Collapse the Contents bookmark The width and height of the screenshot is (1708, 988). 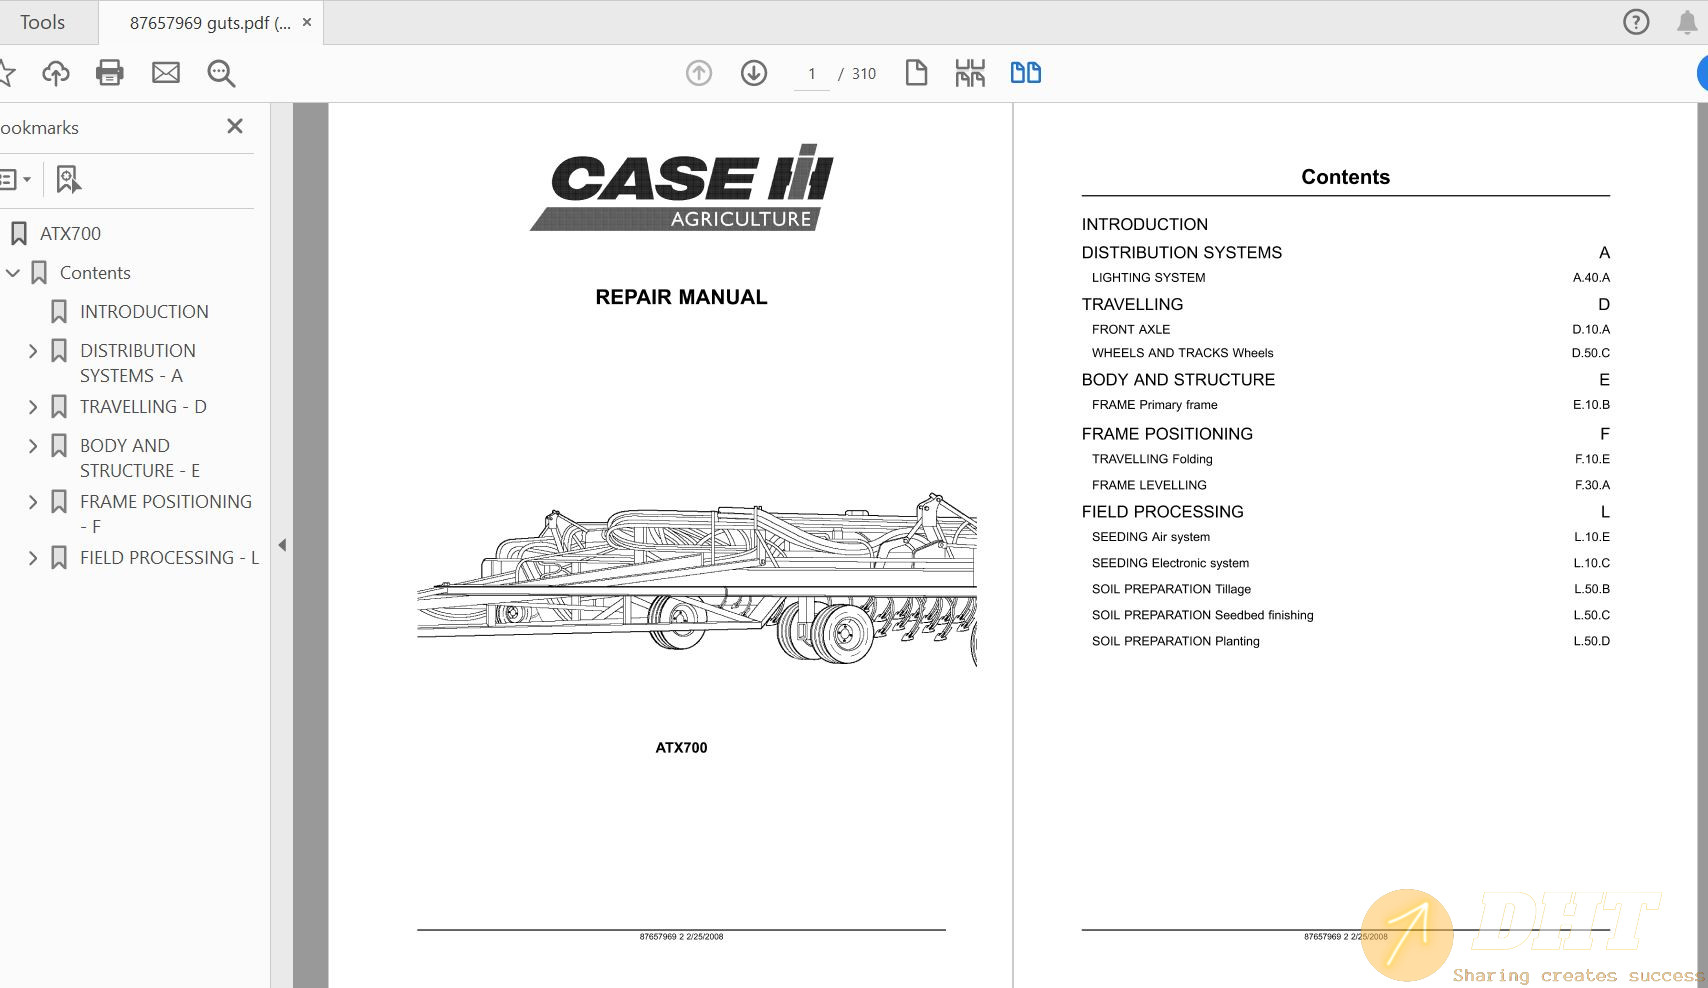(x=13, y=273)
